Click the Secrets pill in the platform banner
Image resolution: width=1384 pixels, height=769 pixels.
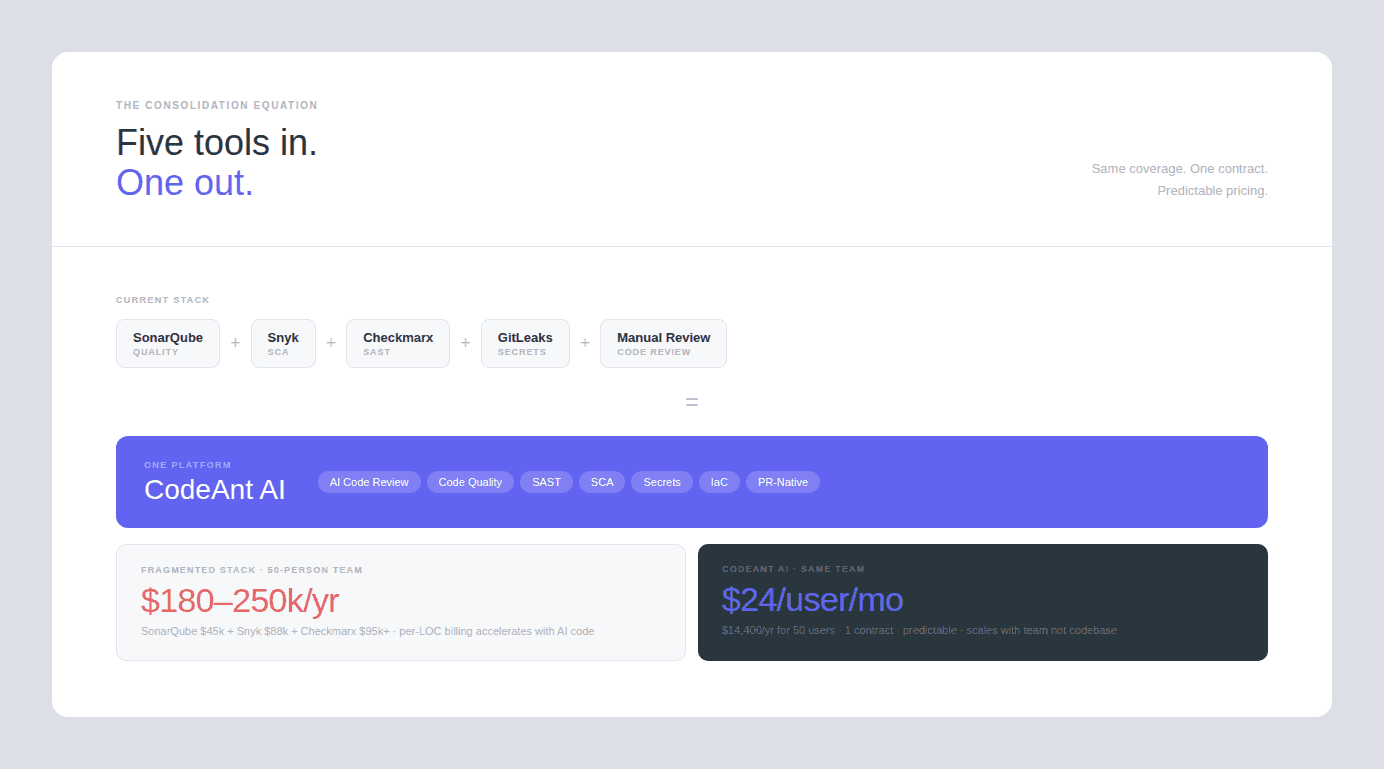pos(662,482)
